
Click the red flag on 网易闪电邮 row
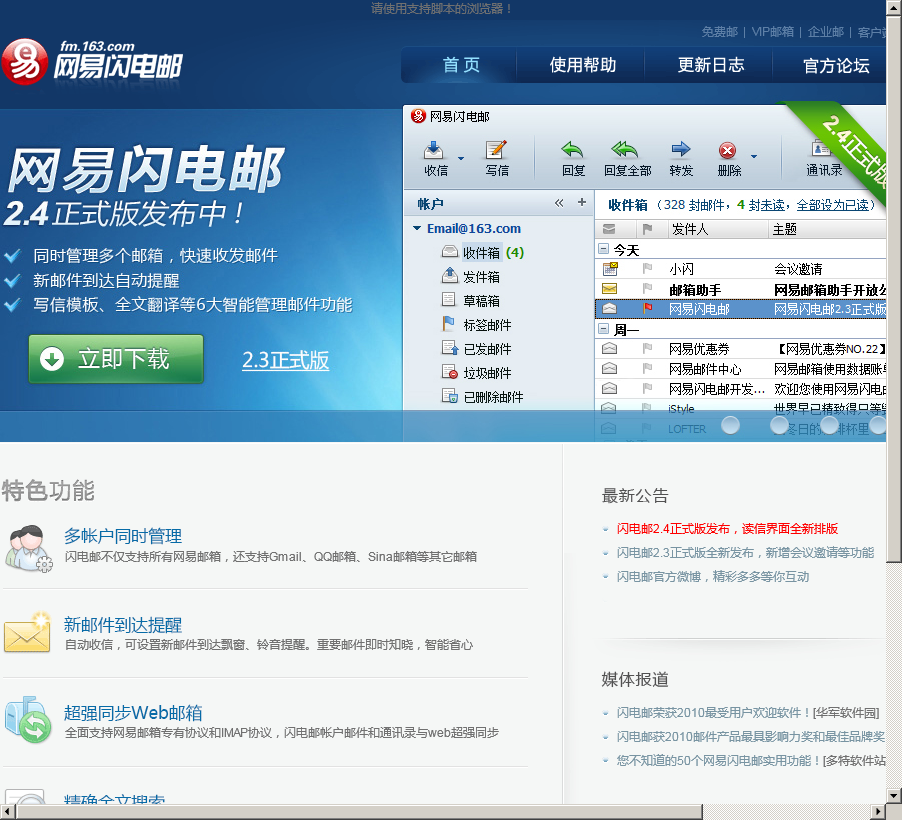(648, 308)
